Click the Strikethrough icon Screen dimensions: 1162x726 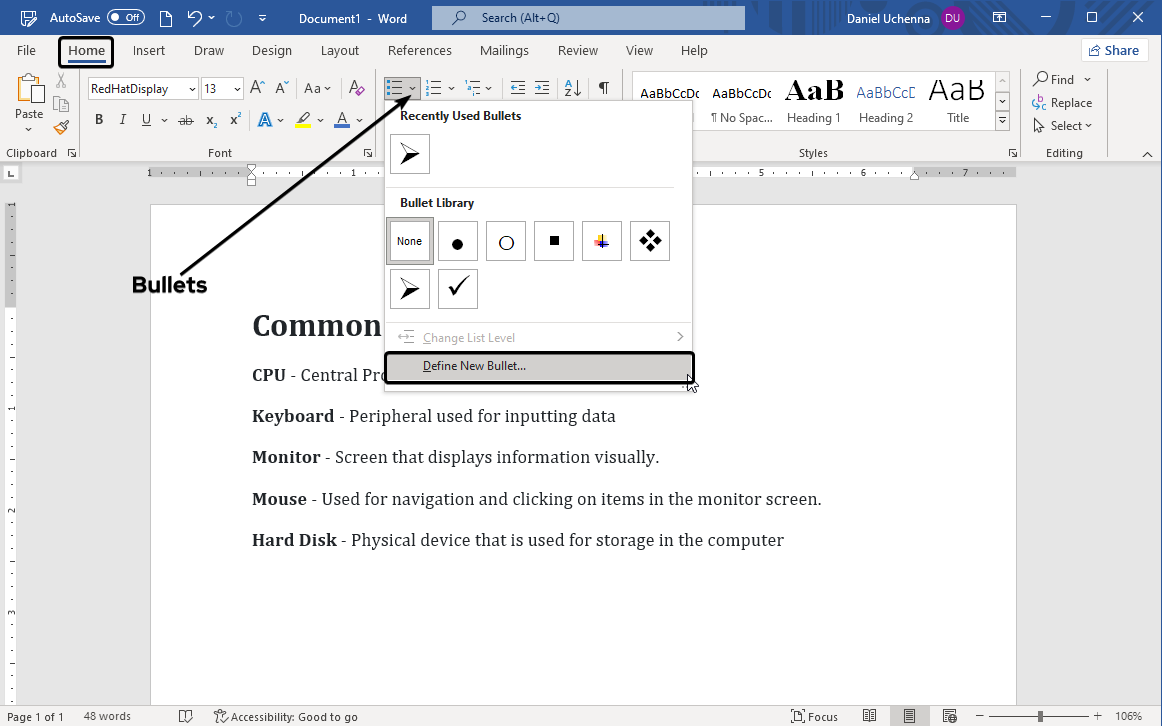click(x=185, y=120)
